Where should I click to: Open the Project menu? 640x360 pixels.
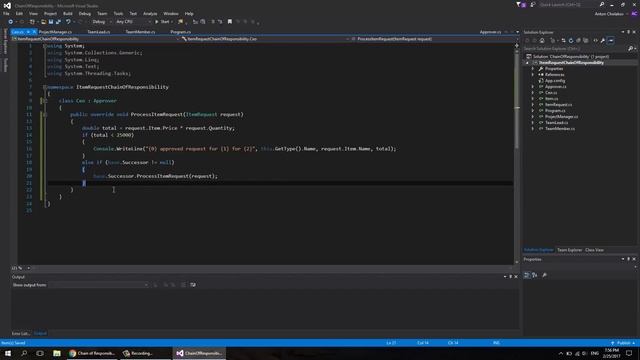click(x=50, y=13)
